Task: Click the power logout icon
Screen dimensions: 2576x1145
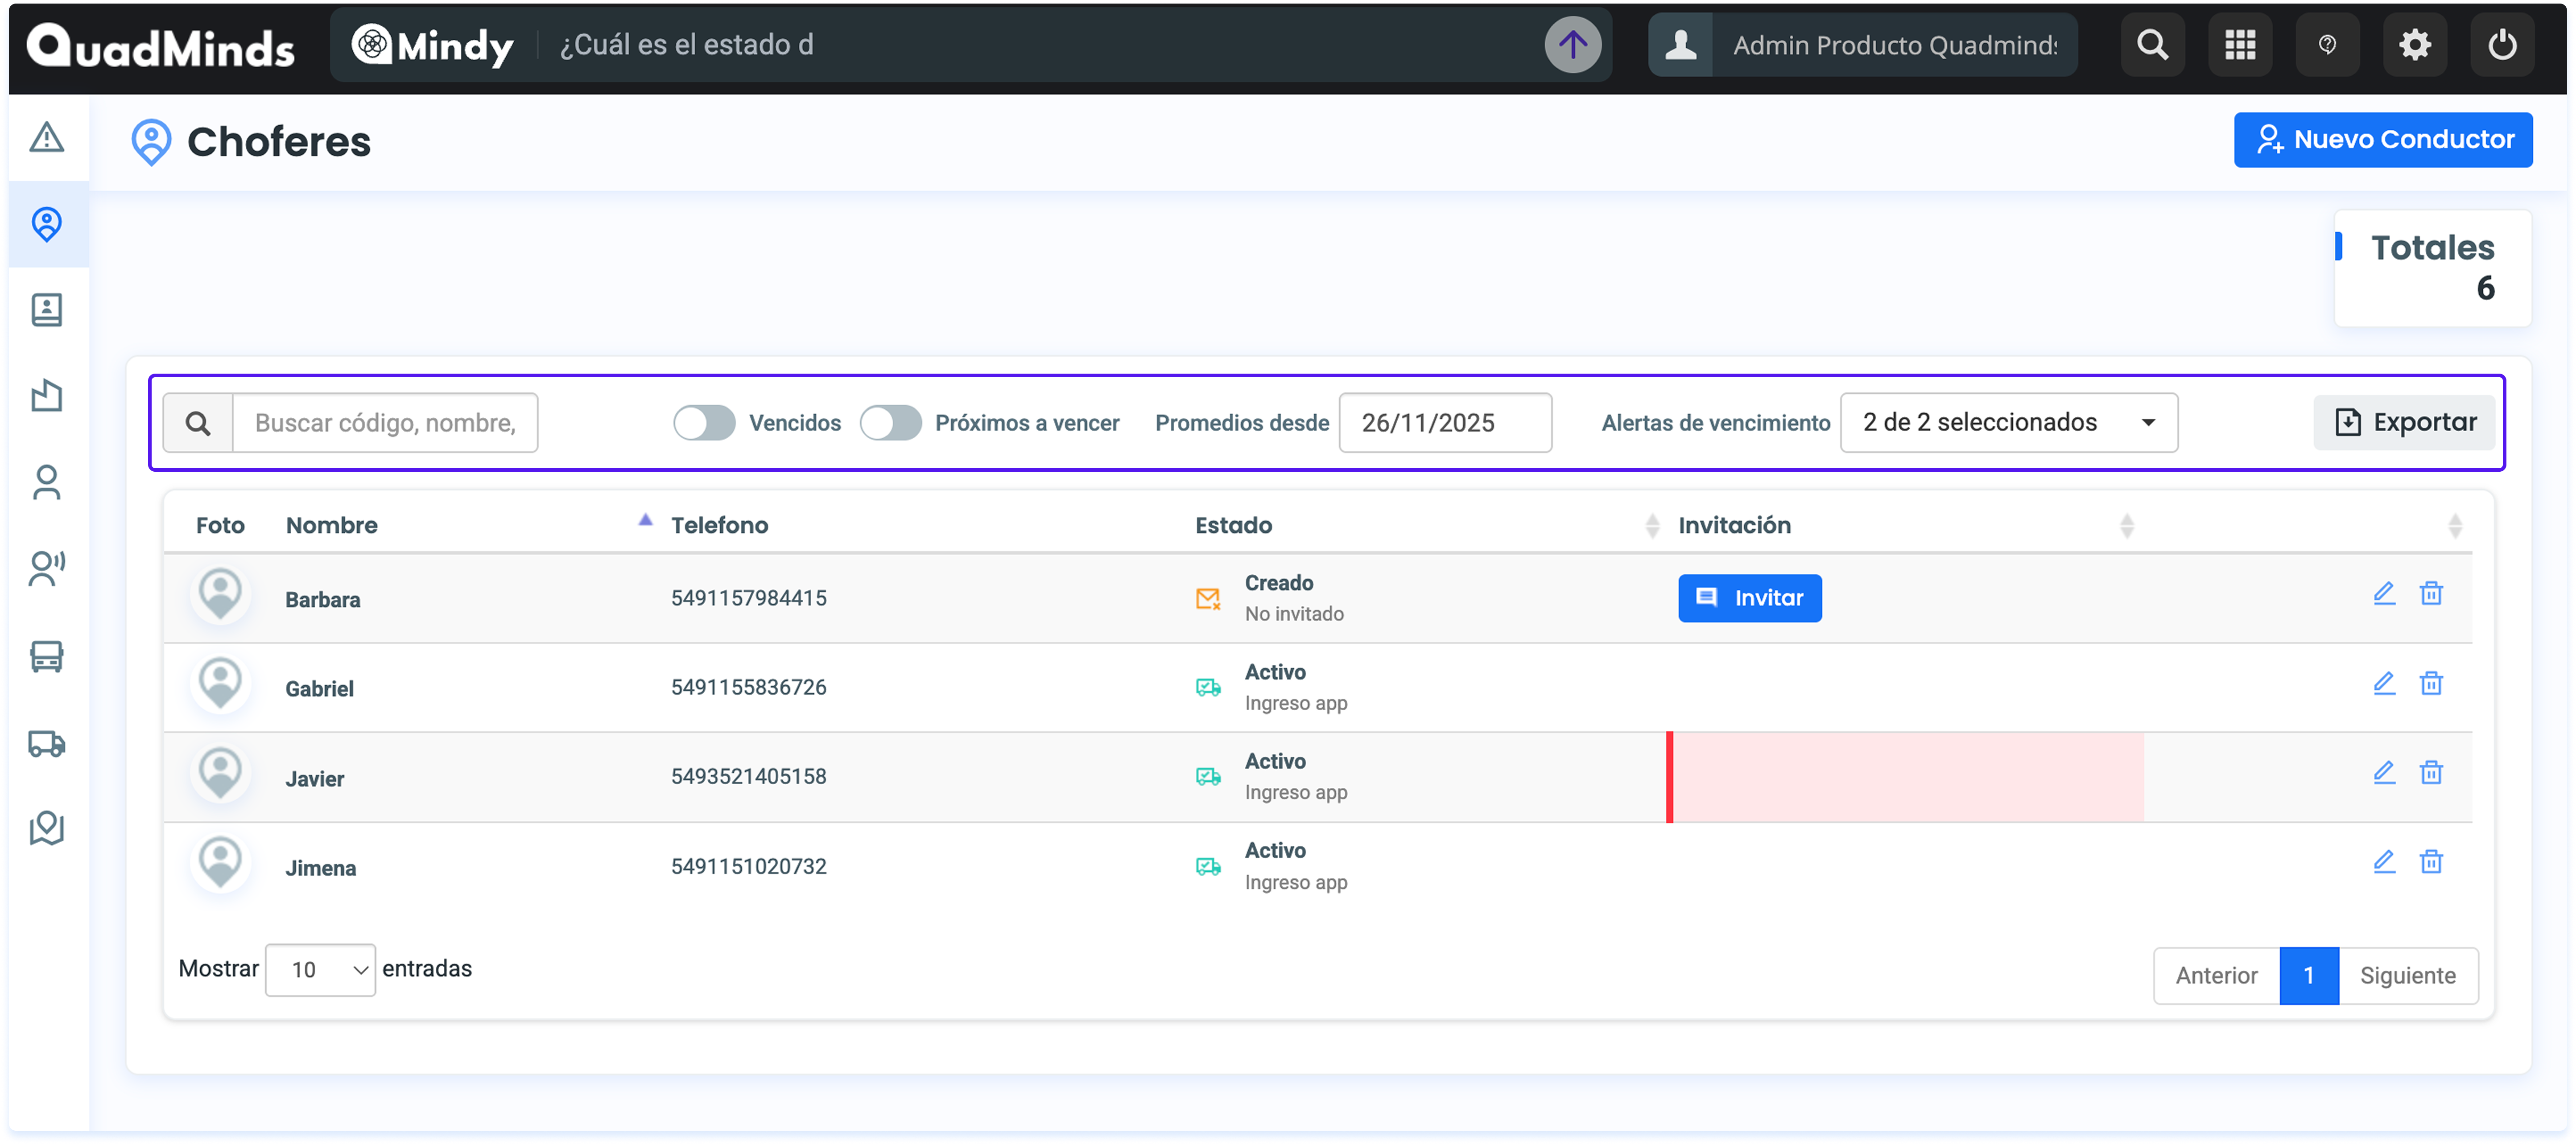Action: click(x=2502, y=45)
